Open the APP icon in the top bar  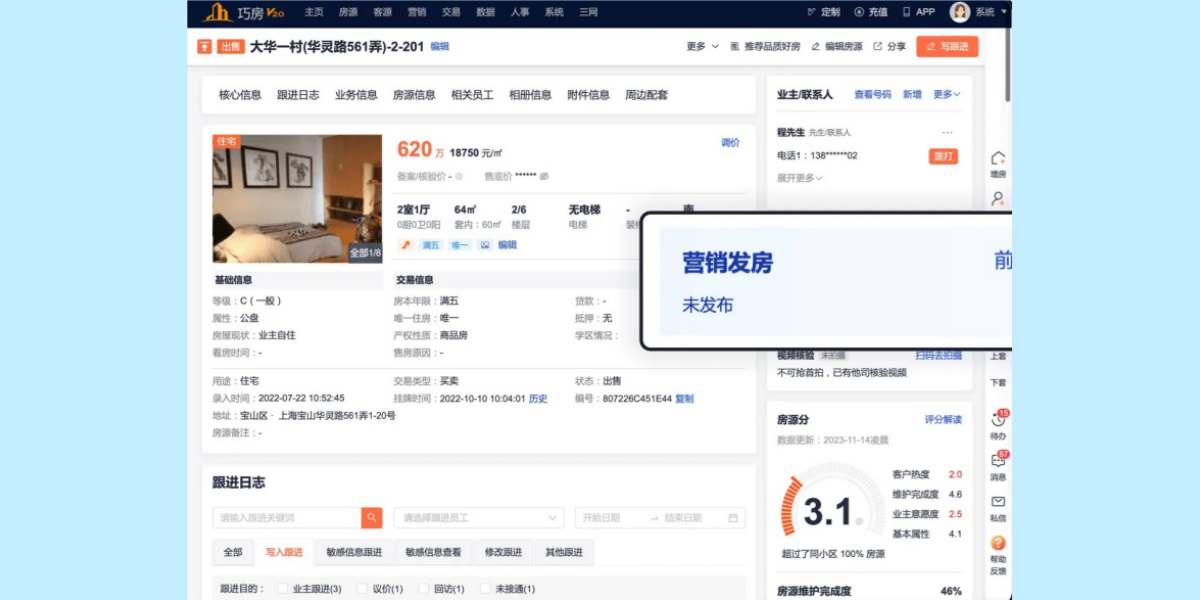coord(917,13)
